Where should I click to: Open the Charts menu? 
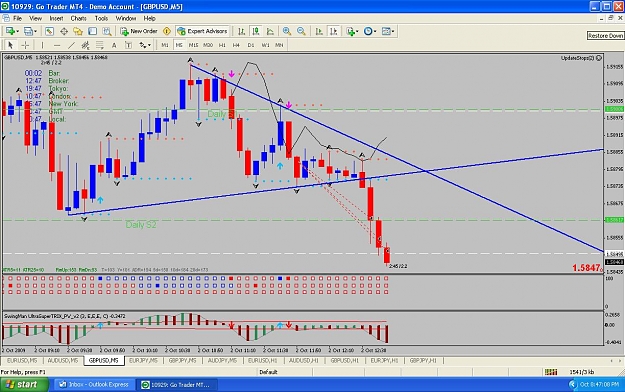78,18
